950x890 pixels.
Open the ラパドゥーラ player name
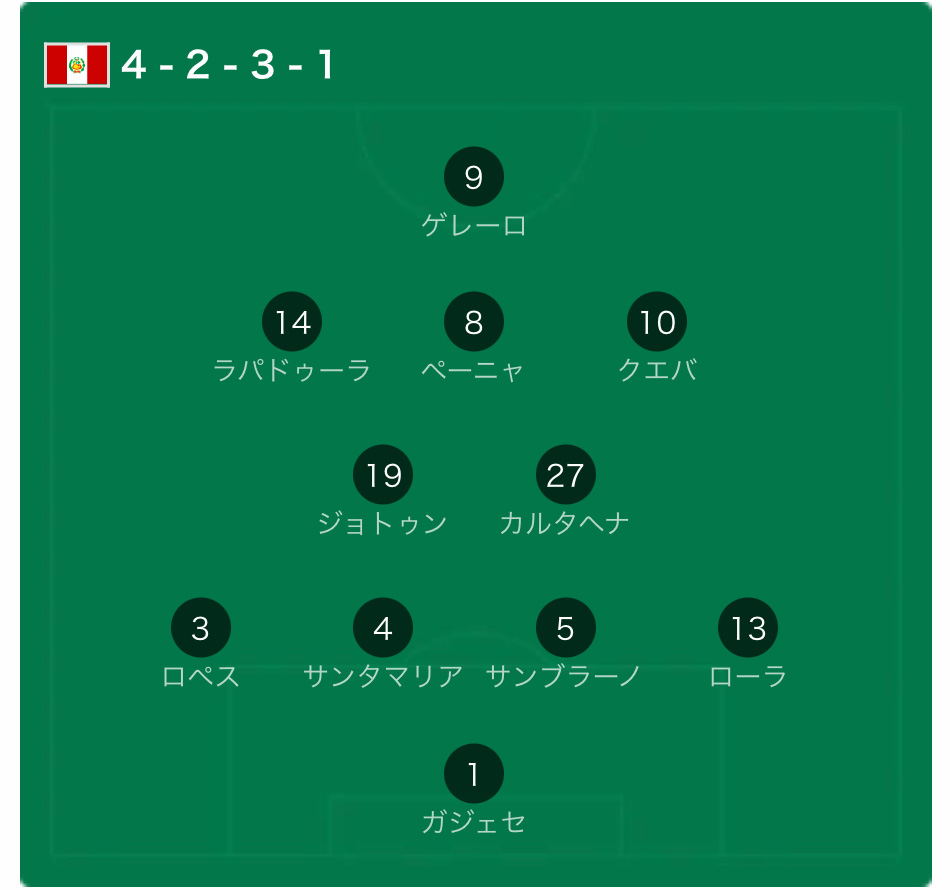coord(292,370)
